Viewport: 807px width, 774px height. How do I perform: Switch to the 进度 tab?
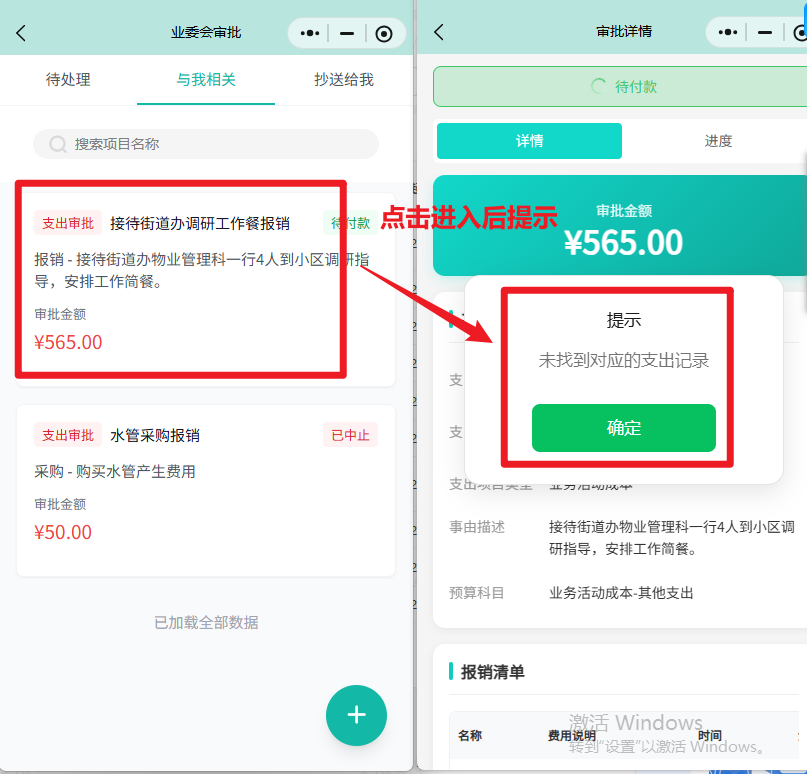click(717, 141)
